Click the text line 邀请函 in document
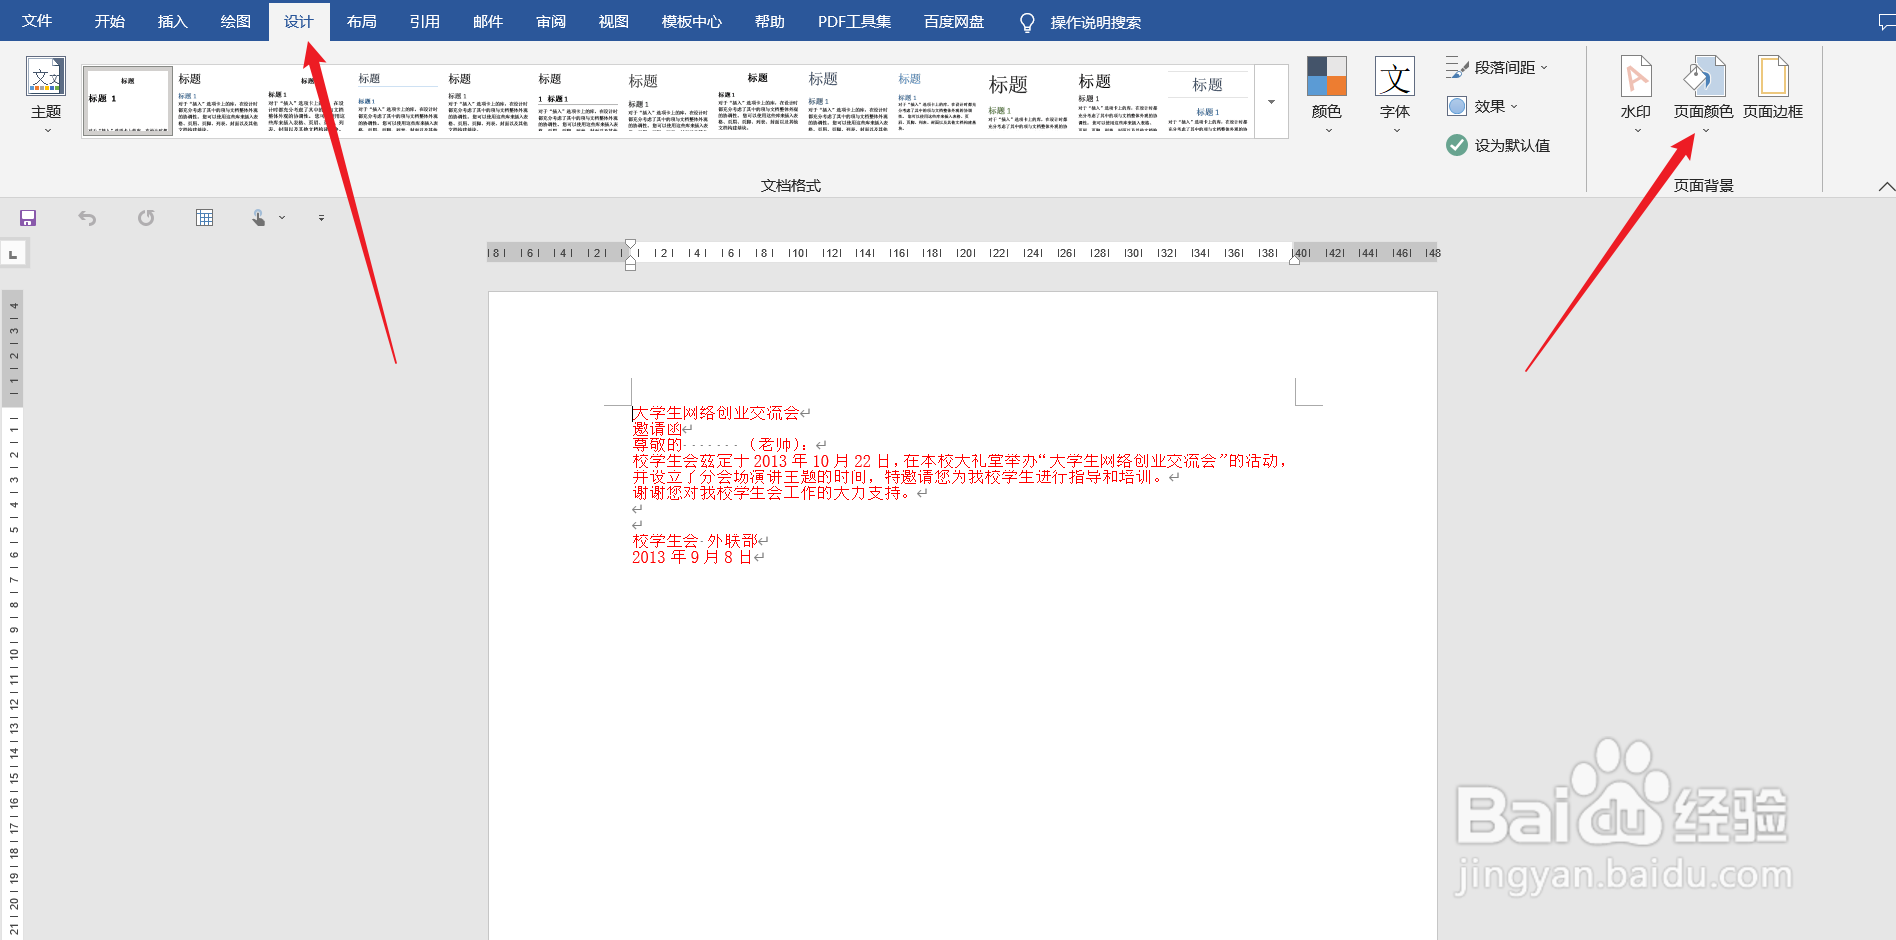The height and width of the screenshot is (940, 1896). (657, 429)
